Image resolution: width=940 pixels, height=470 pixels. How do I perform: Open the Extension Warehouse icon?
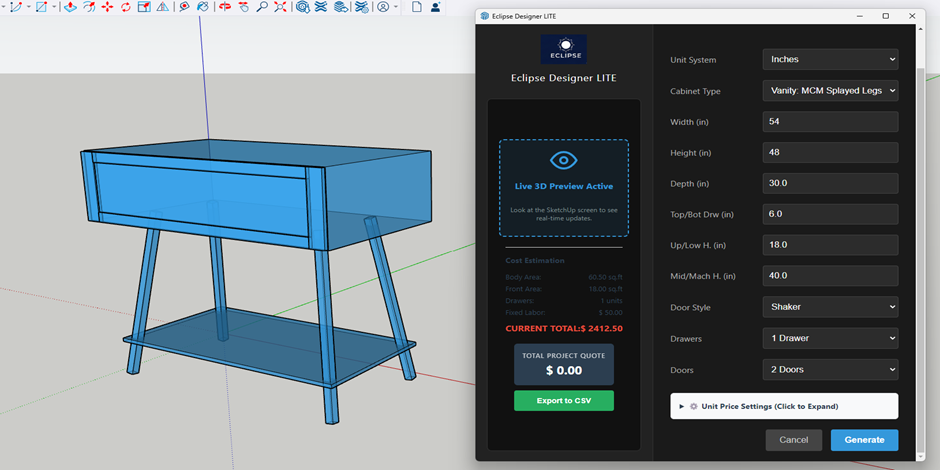point(321,7)
